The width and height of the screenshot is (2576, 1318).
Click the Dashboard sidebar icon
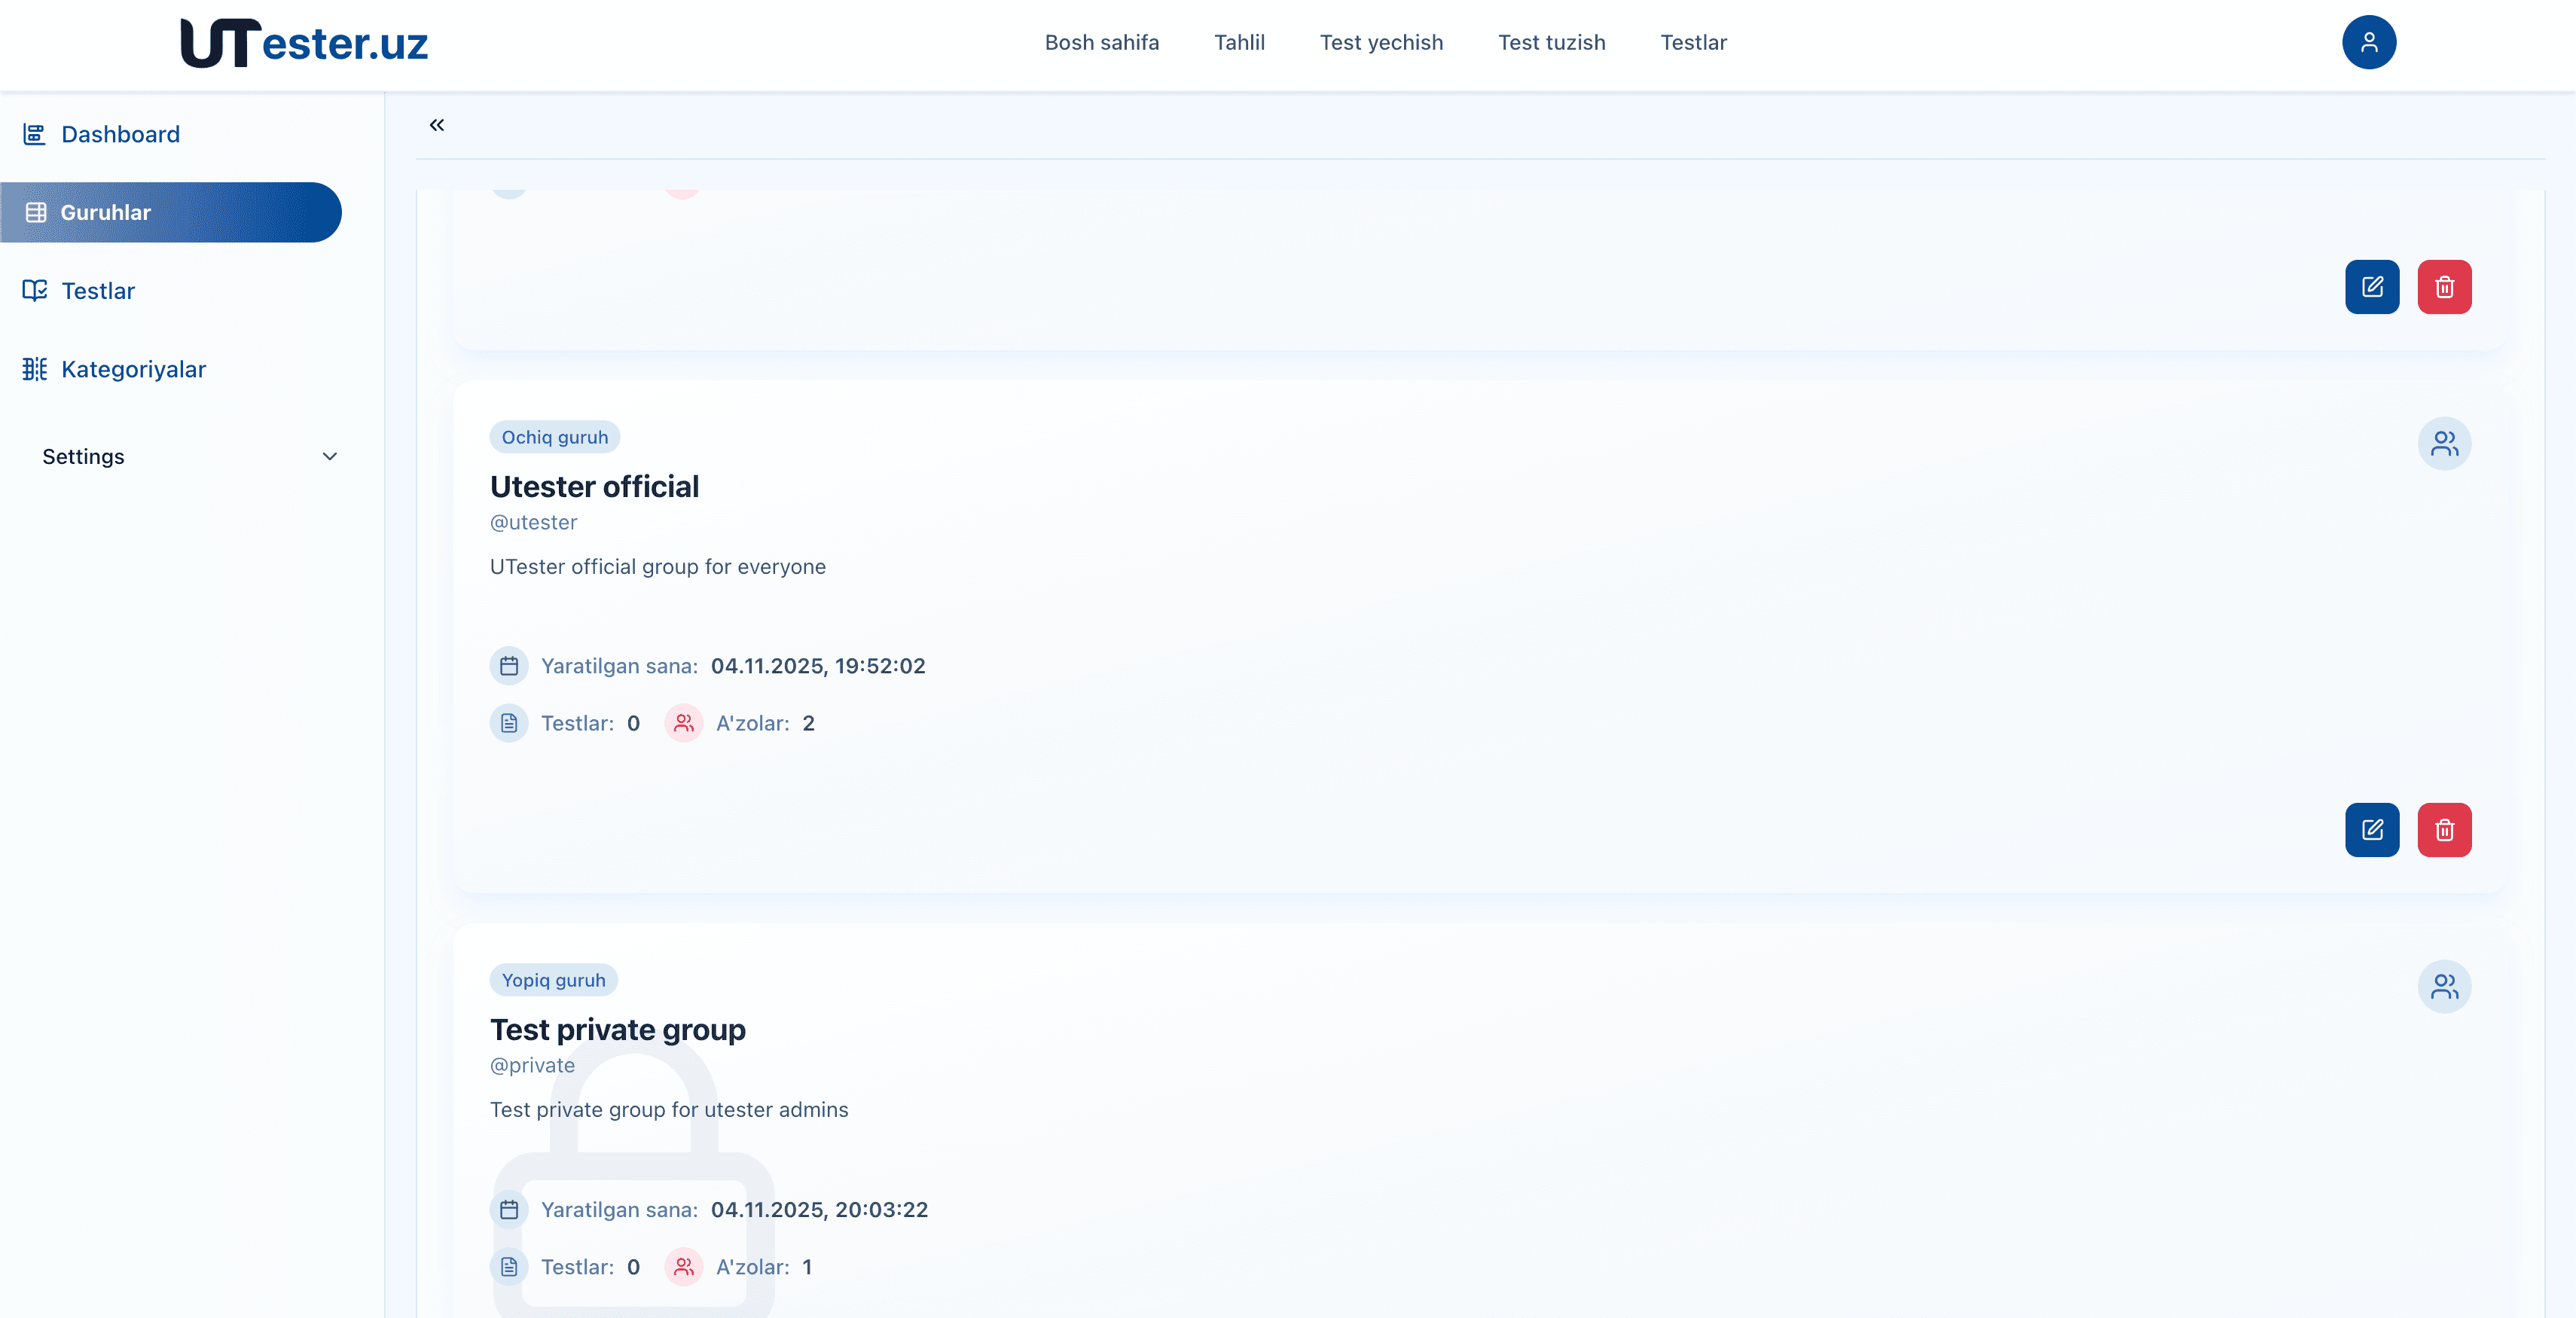35,134
